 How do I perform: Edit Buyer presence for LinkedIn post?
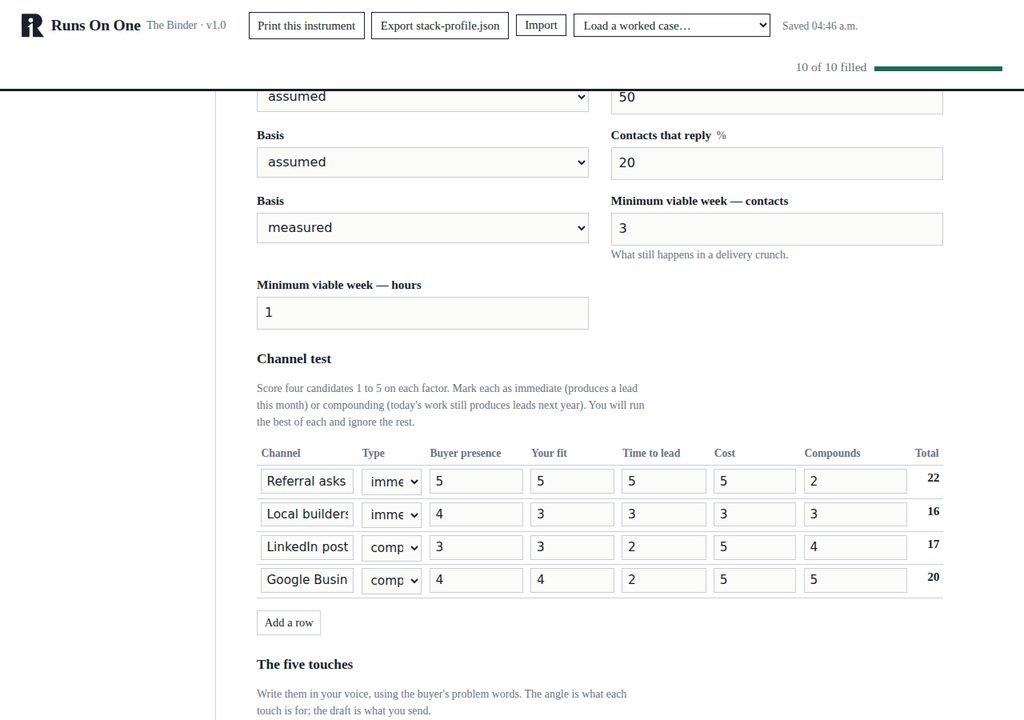click(x=476, y=547)
